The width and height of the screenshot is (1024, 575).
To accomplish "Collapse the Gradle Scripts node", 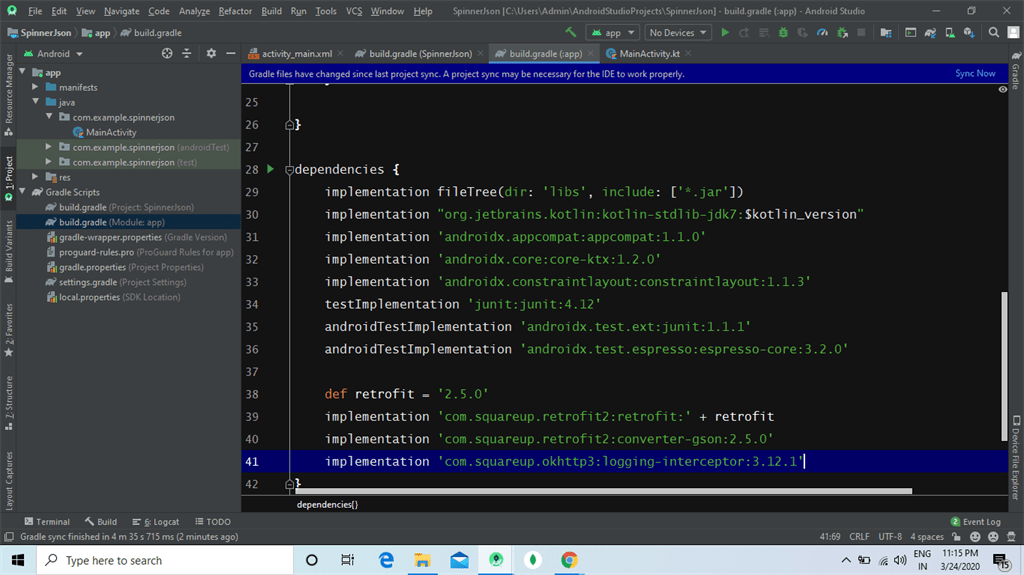I will (x=23, y=191).
